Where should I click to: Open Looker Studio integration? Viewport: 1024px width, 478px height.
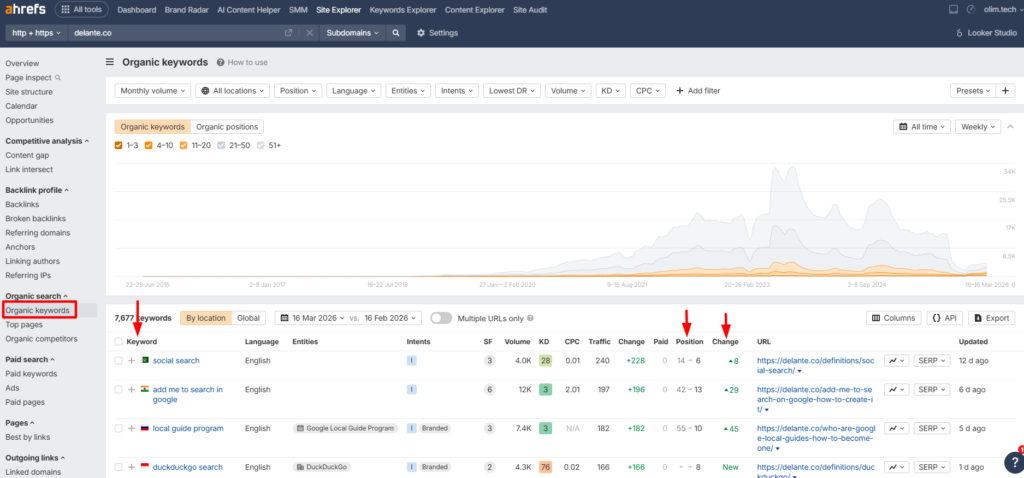pos(984,32)
